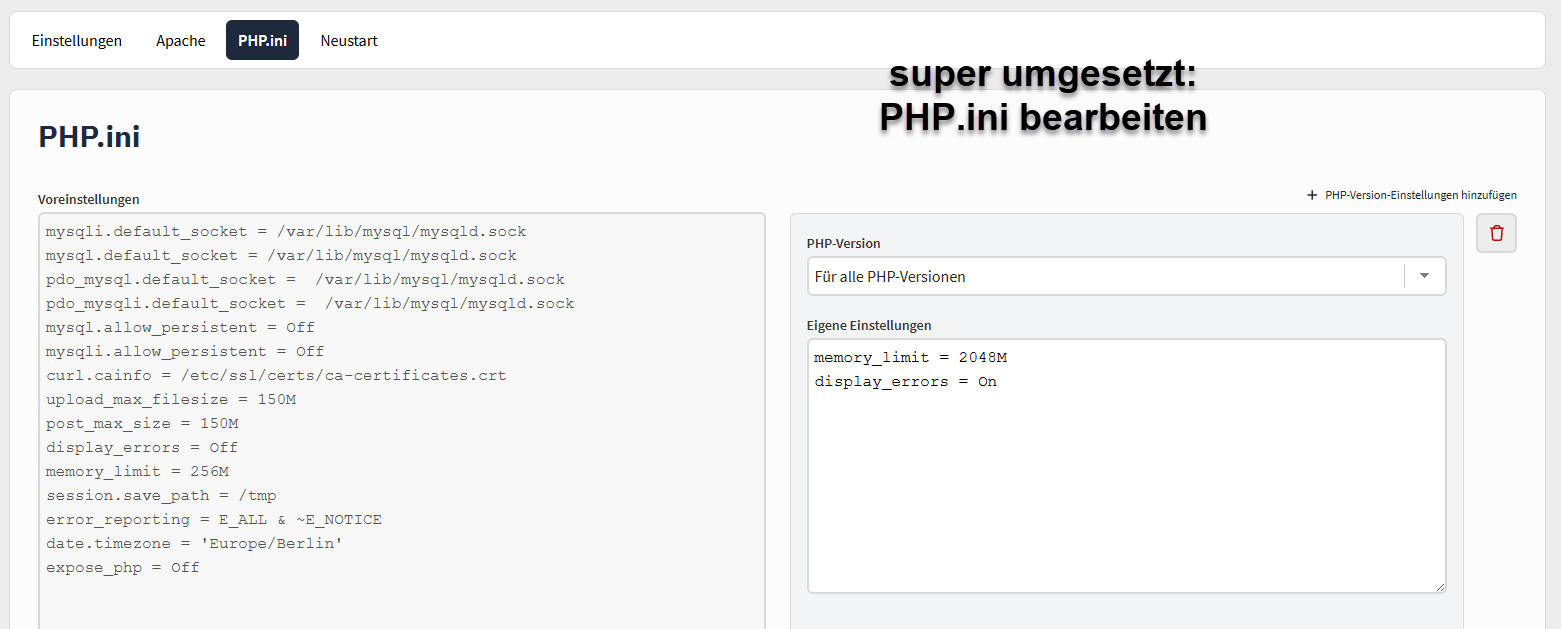Click line session.save_path = /tmp
The image size is (1561, 629).
point(161,495)
